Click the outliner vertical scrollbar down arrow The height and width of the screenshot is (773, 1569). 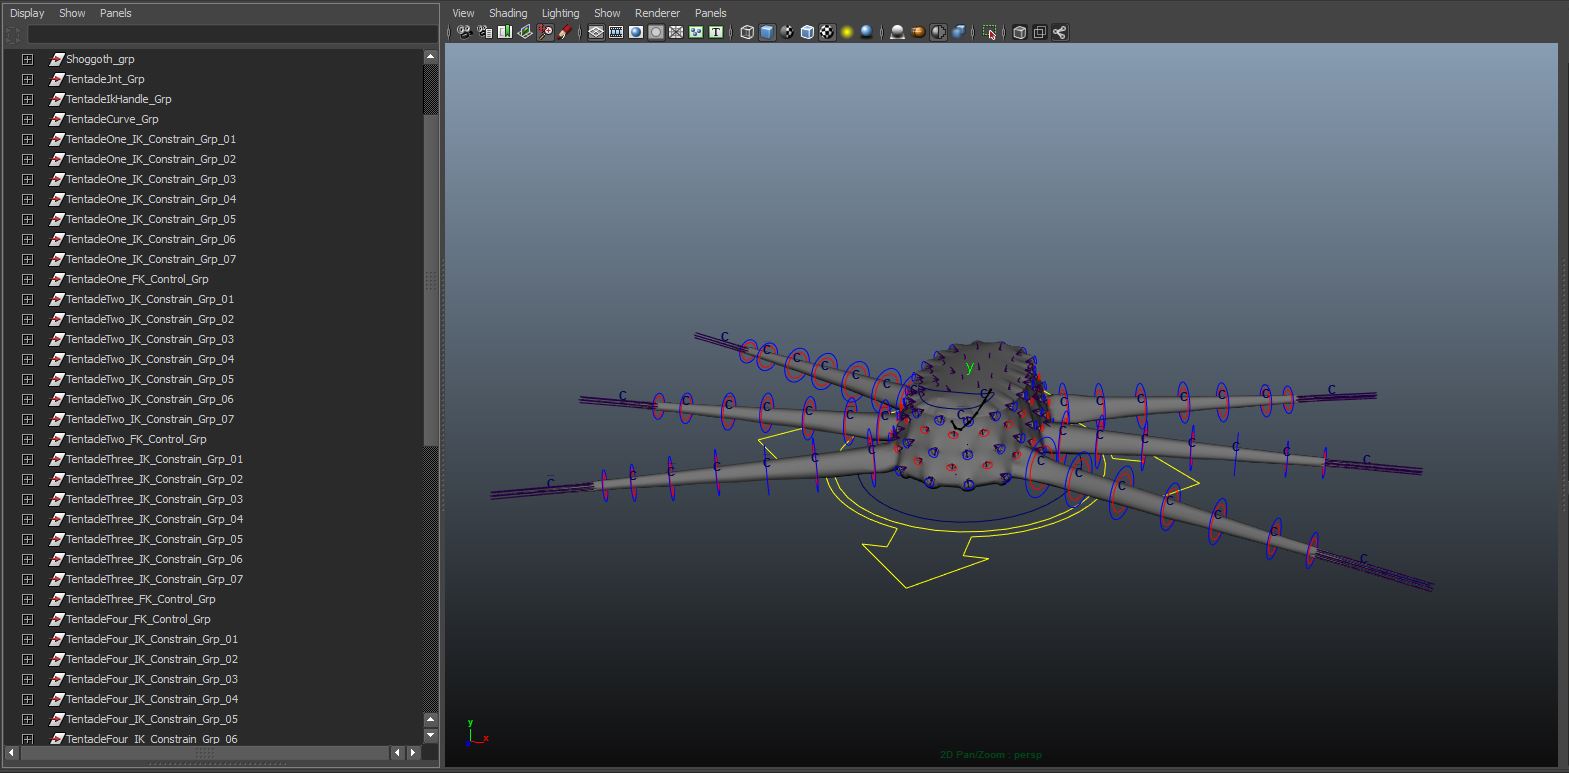[431, 735]
